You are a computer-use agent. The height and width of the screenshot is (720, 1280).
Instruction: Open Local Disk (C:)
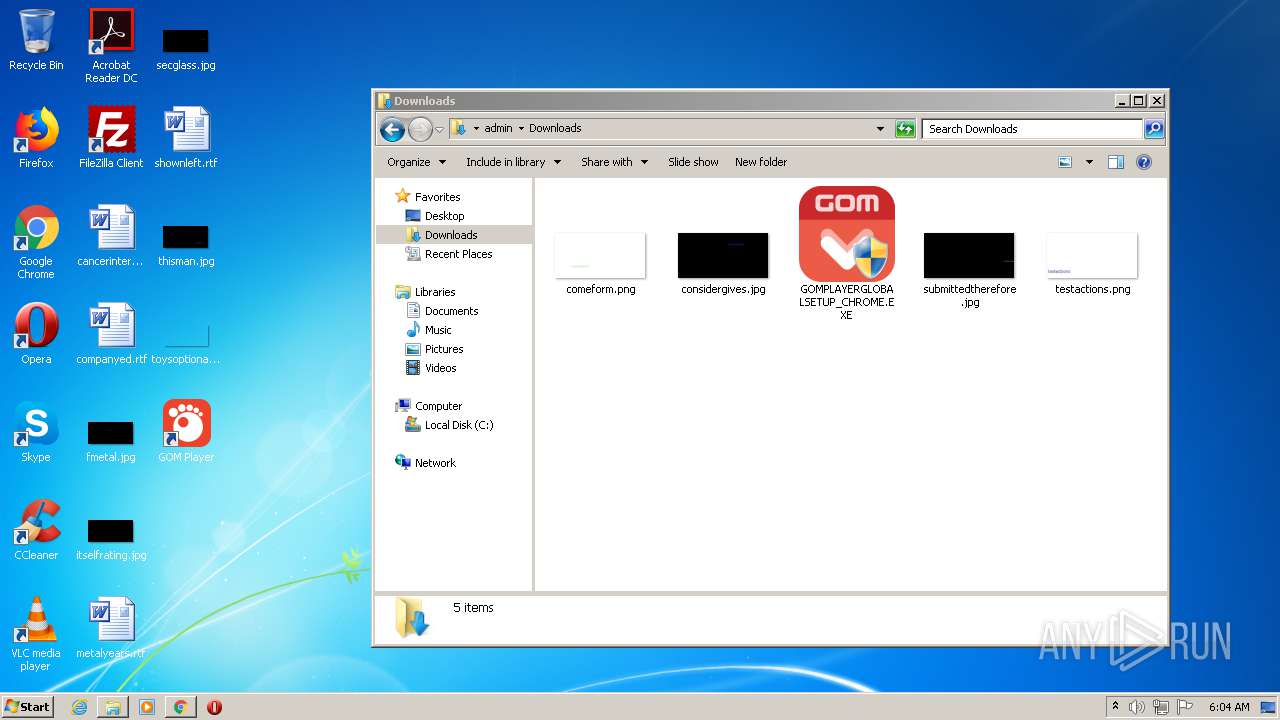point(458,425)
